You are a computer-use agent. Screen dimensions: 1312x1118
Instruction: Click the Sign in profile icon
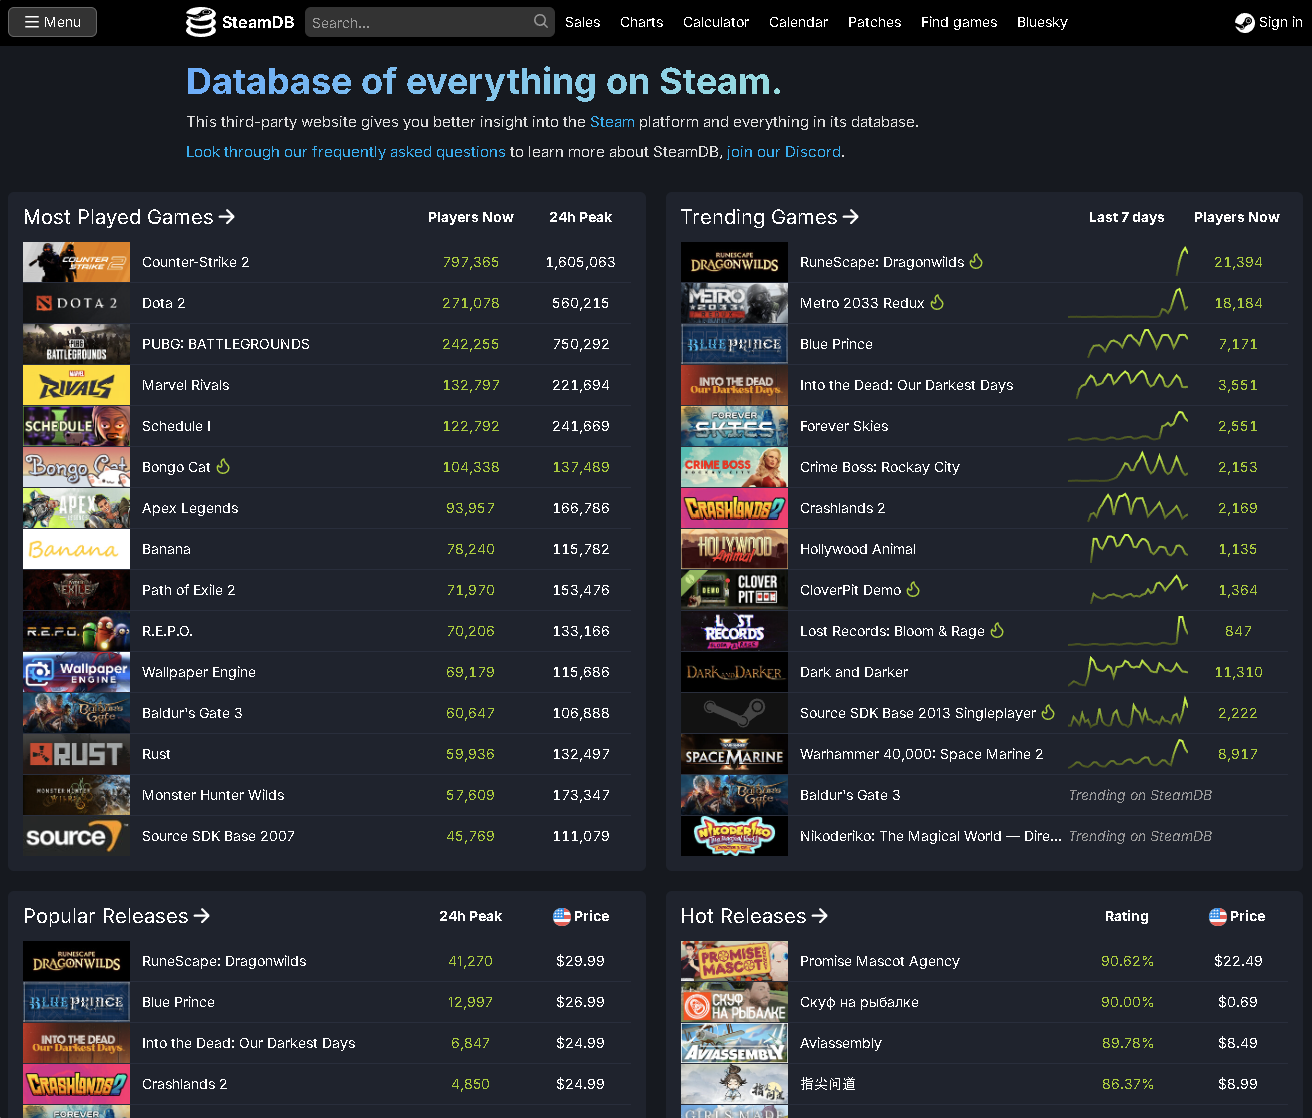pyautogui.click(x=1244, y=22)
